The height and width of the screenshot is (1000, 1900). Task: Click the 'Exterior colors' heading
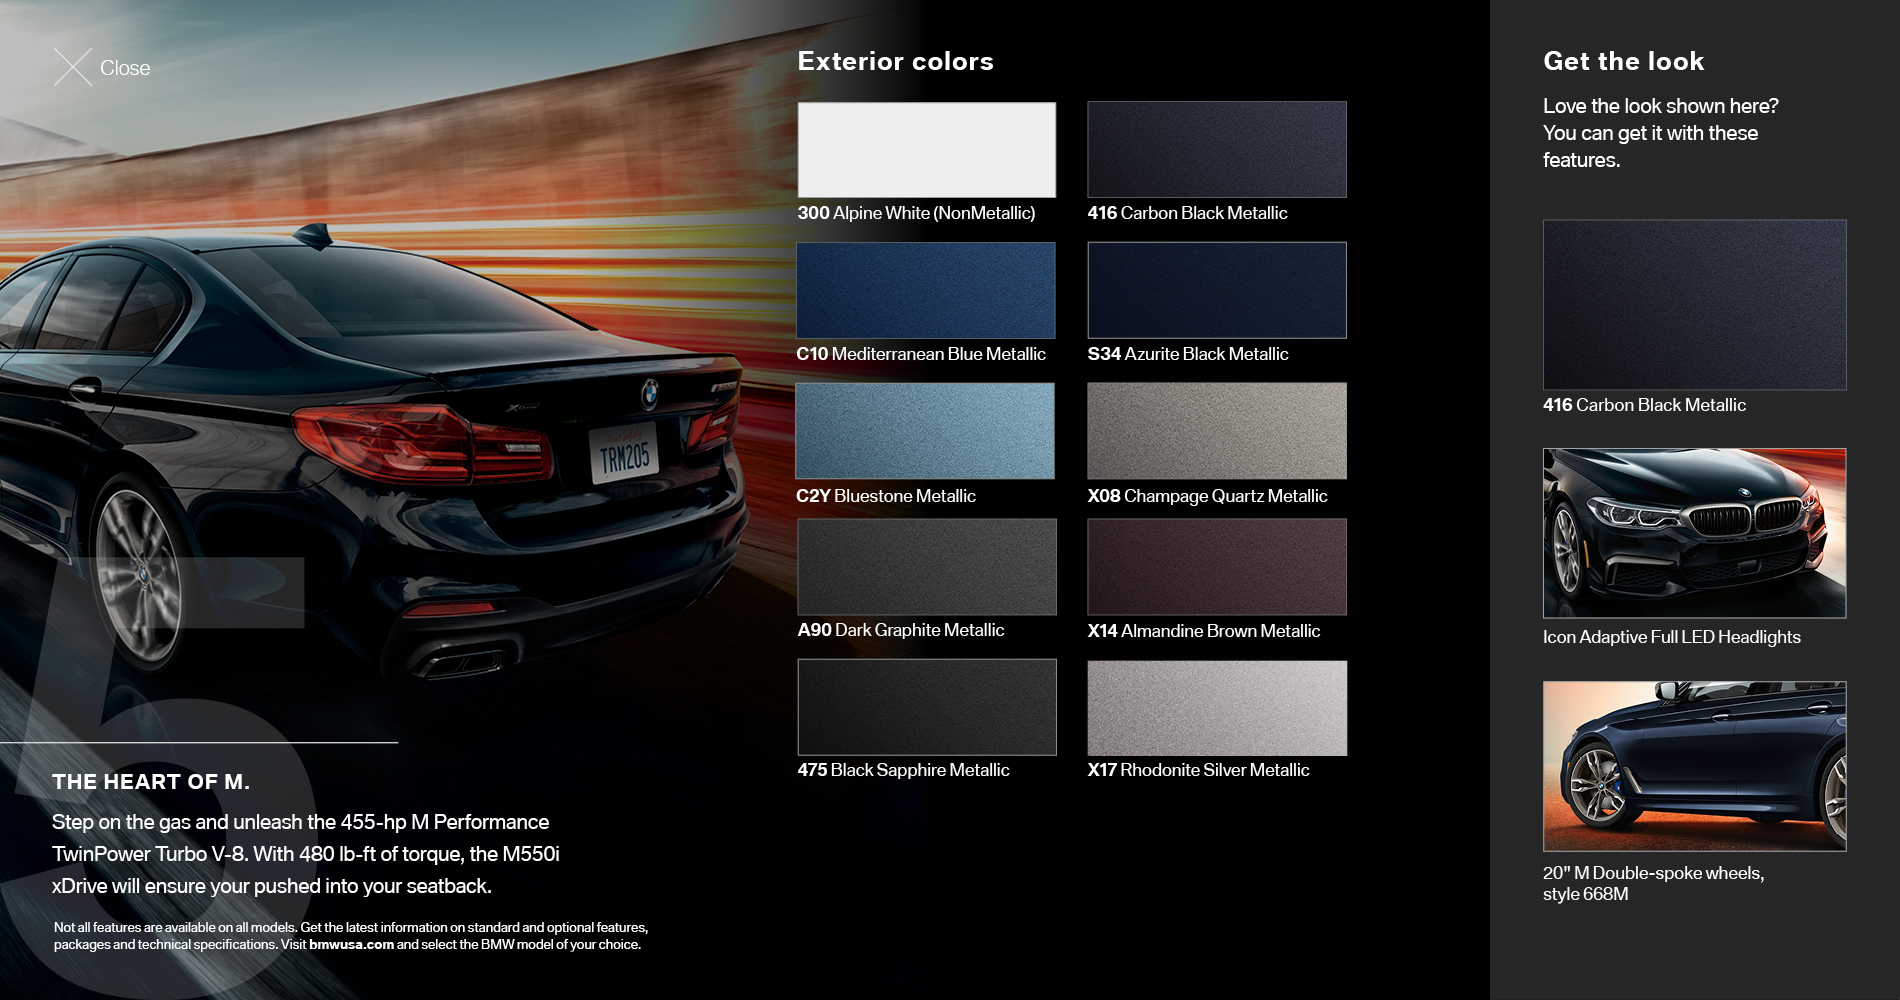coord(895,61)
